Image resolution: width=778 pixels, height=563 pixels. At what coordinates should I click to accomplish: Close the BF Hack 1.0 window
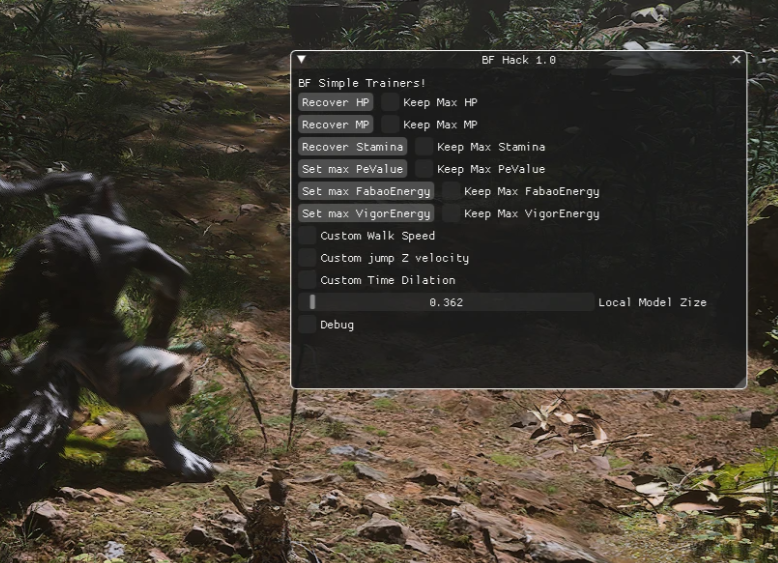coord(736,60)
